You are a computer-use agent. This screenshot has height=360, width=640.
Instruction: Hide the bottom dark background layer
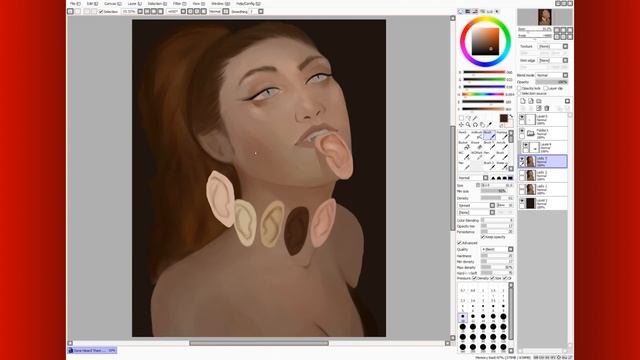(x=522, y=201)
